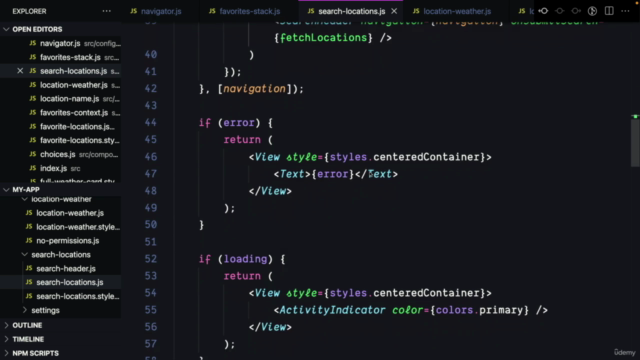Open favorites-stack.js in Open Editors
The width and height of the screenshot is (640, 360).
tap(60, 57)
